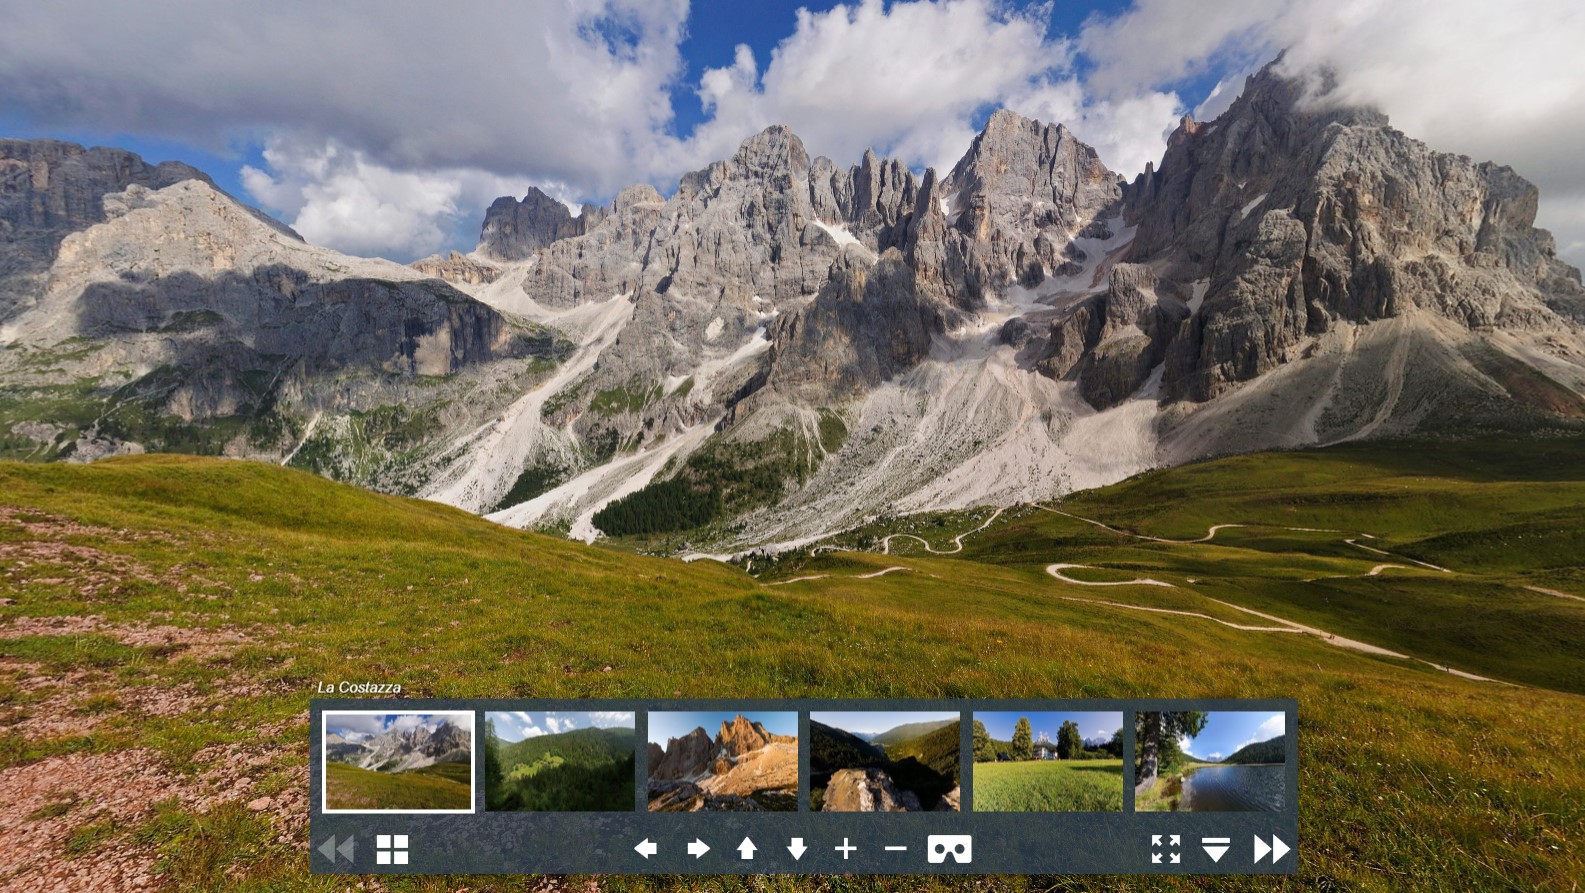Toggle the thumbnail grid view icon
1585x893 pixels.
(x=392, y=850)
